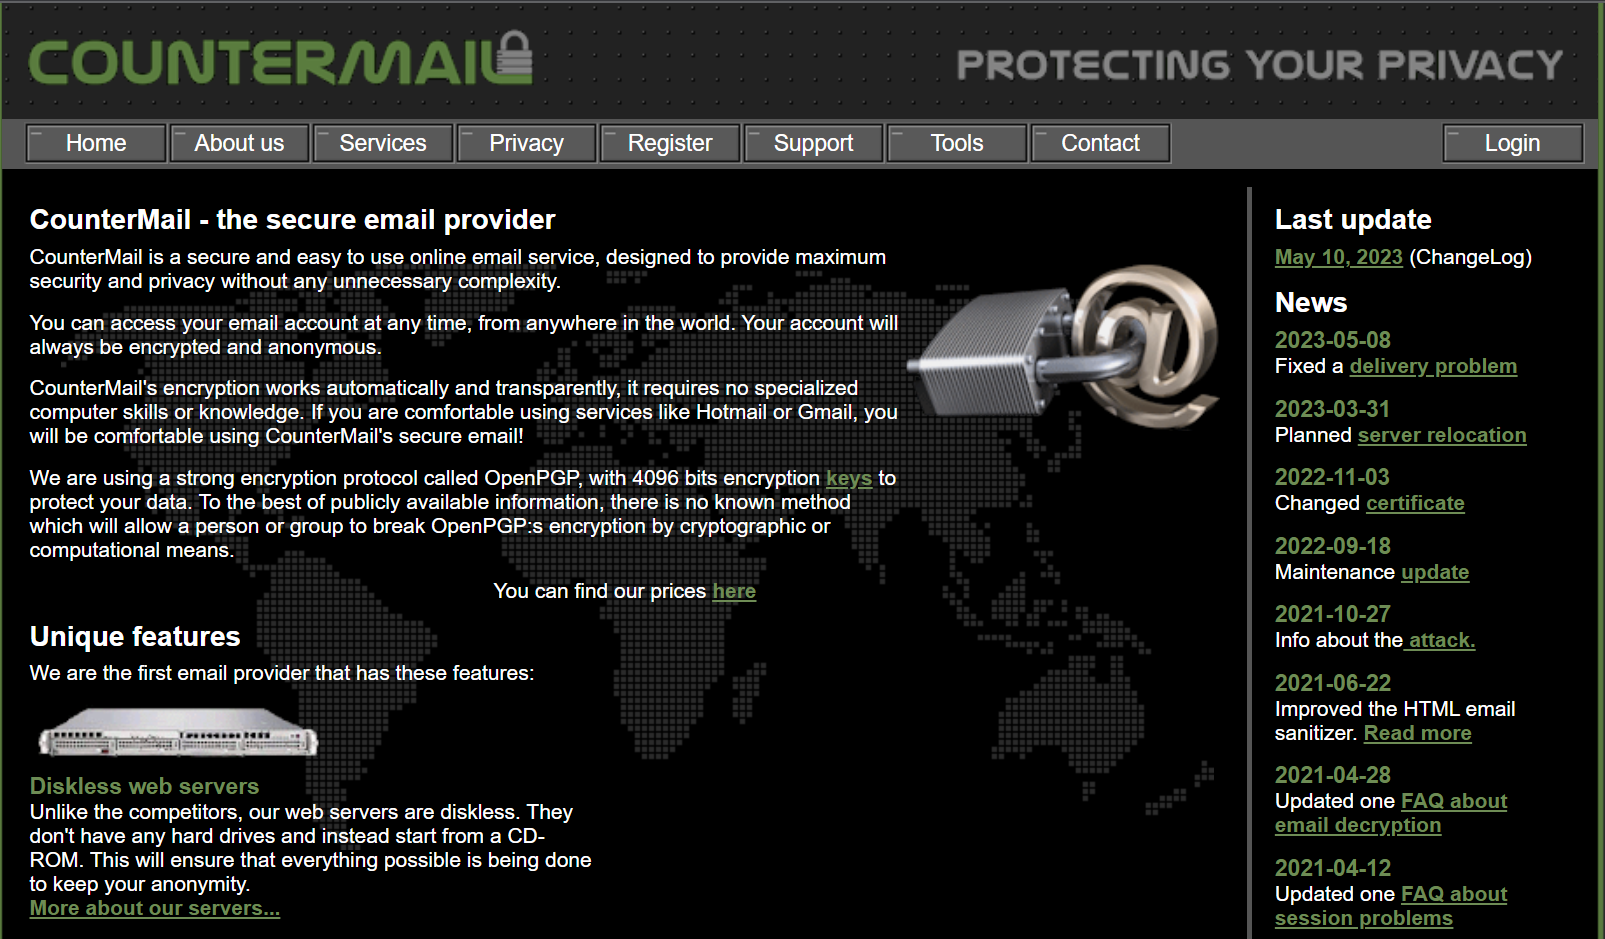This screenshot has height=939, width=1605.
Task: Open the Contact page
Action: 1100,143
